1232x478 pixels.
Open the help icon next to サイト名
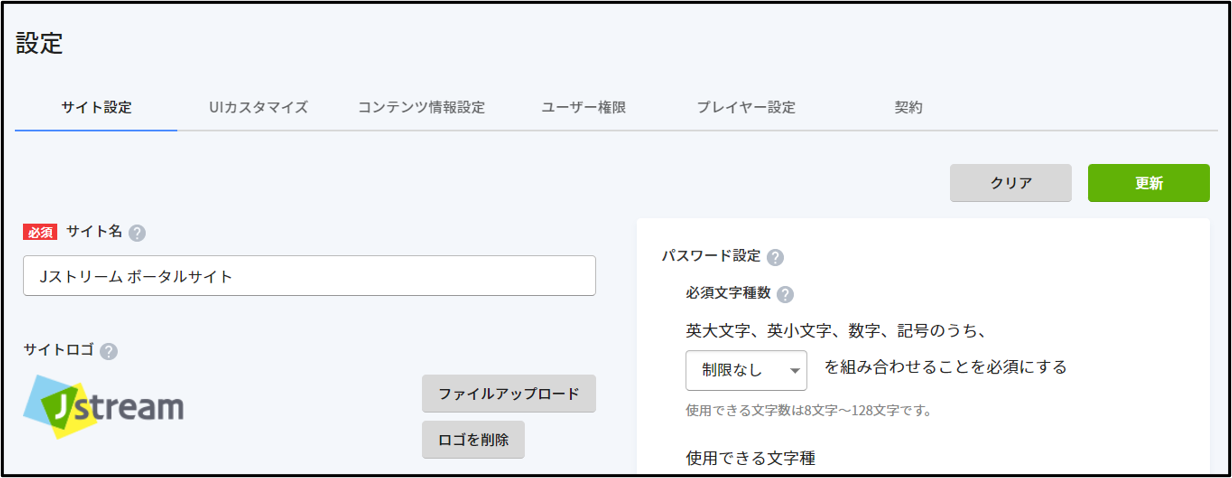137,233
